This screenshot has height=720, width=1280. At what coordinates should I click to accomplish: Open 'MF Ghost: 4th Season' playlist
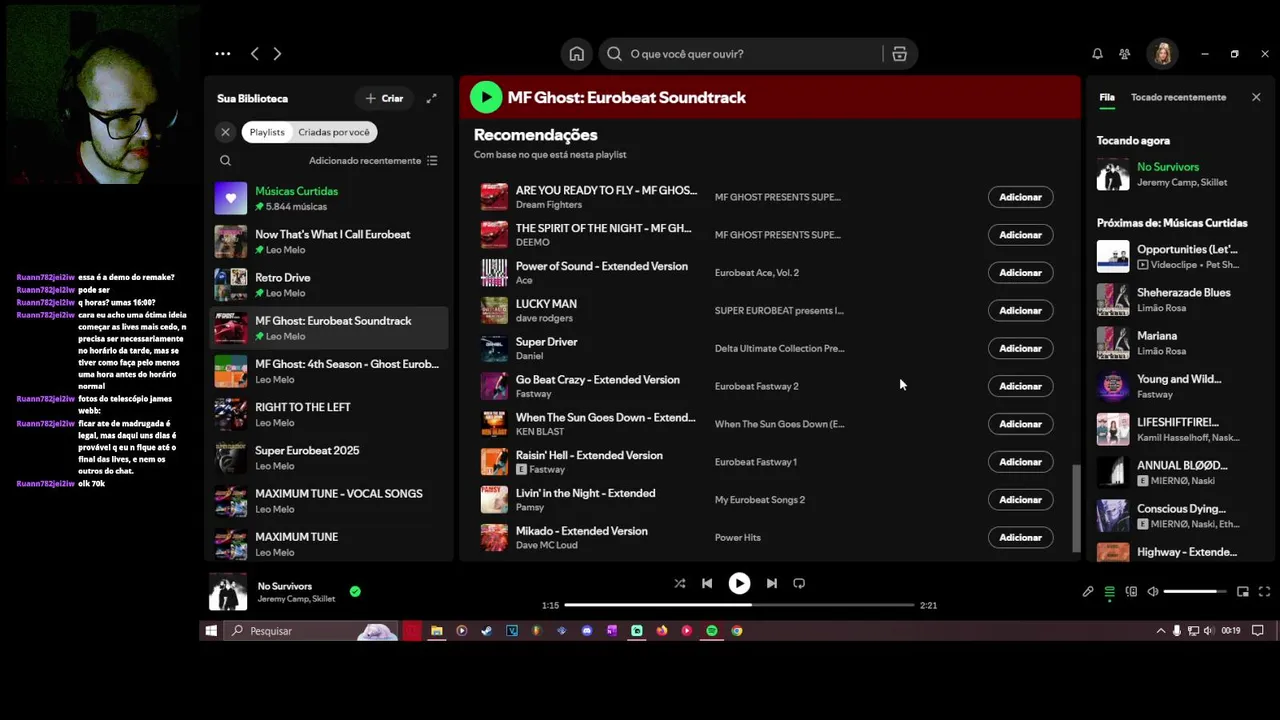tap(328, 371)
